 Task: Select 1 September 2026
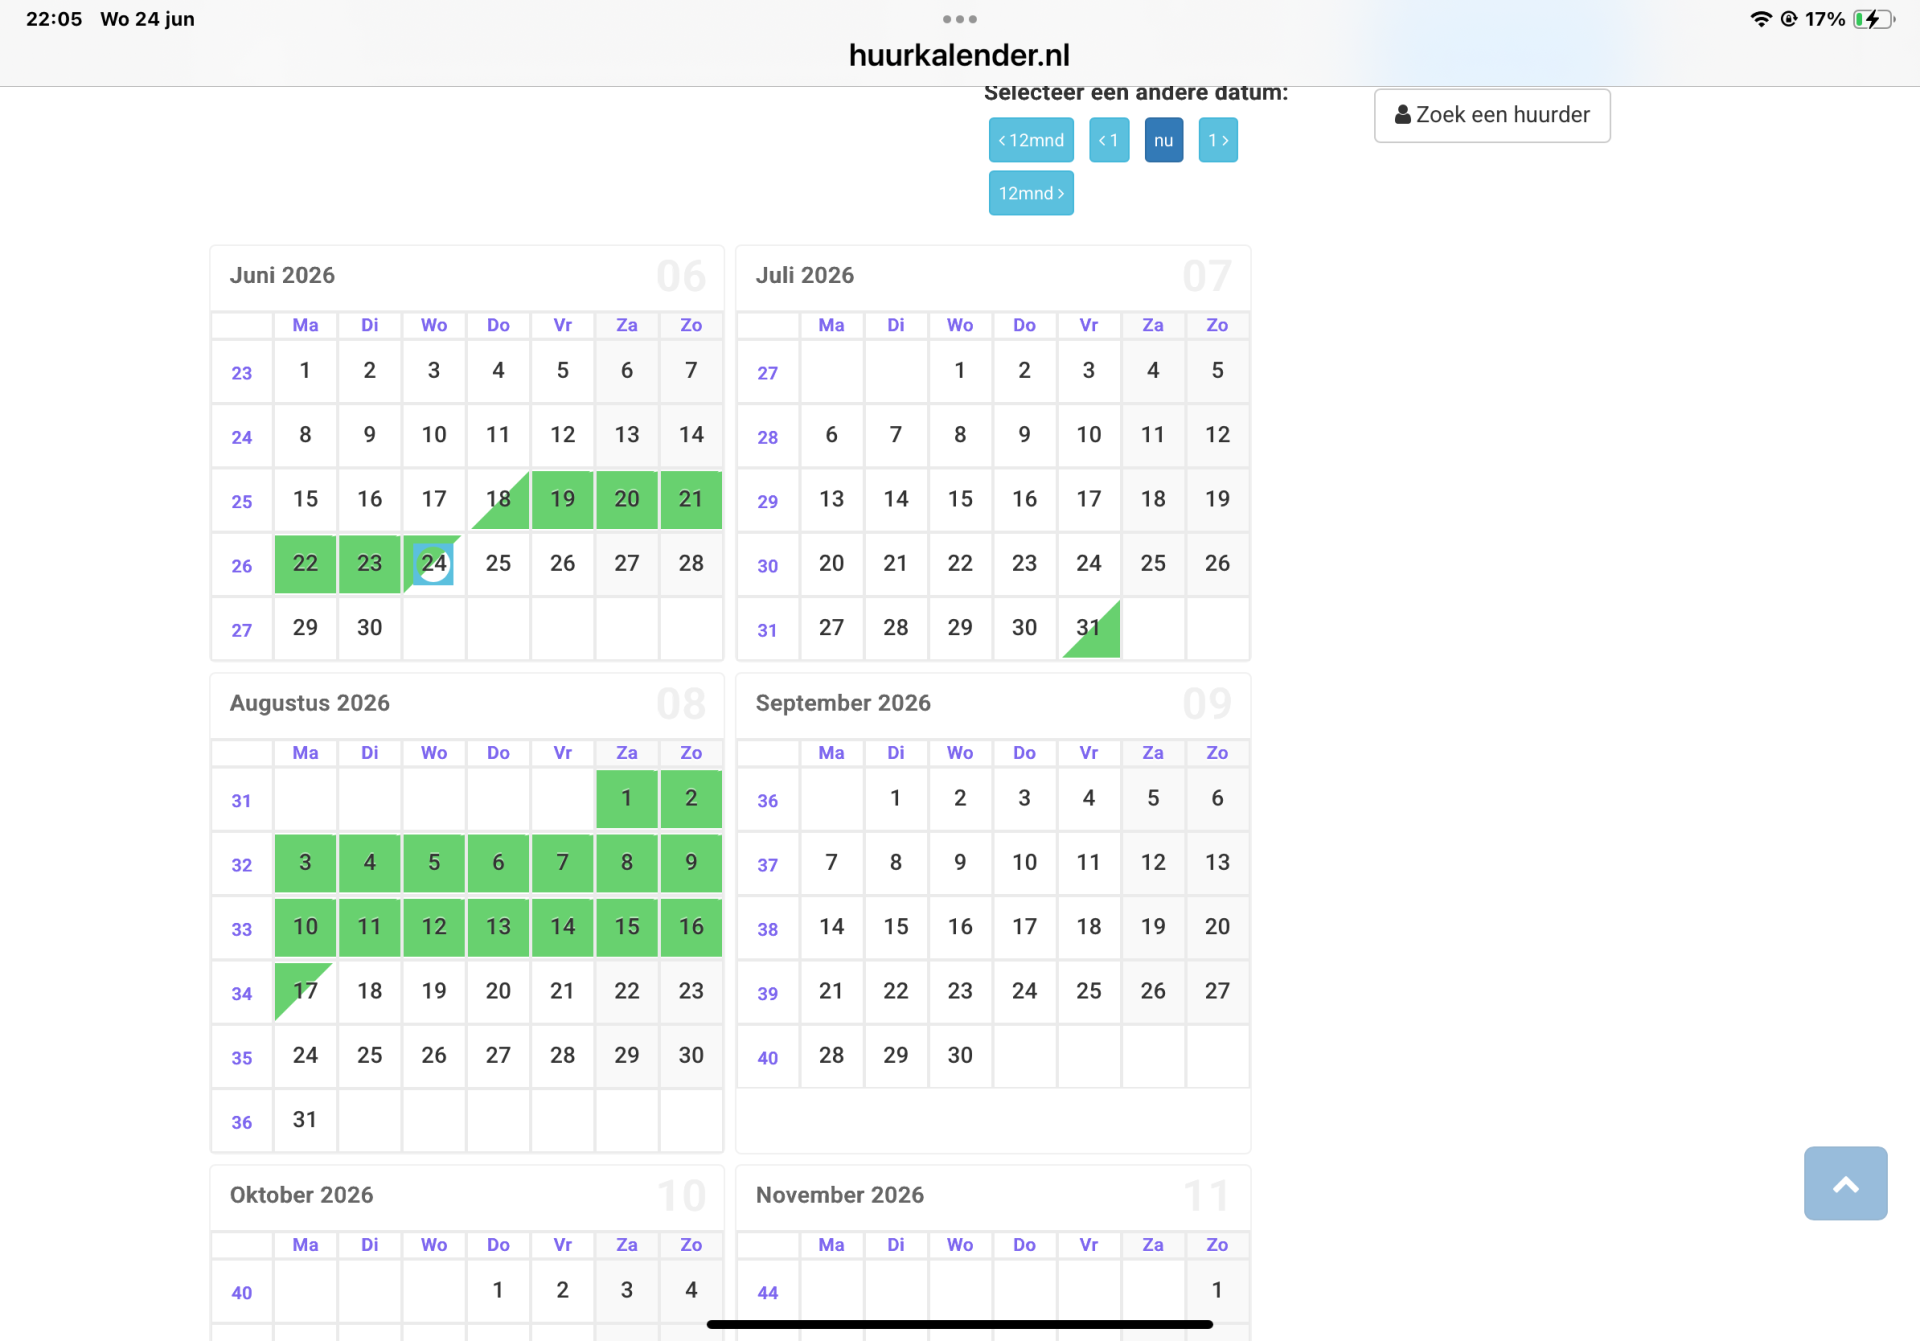coord(896,798)
